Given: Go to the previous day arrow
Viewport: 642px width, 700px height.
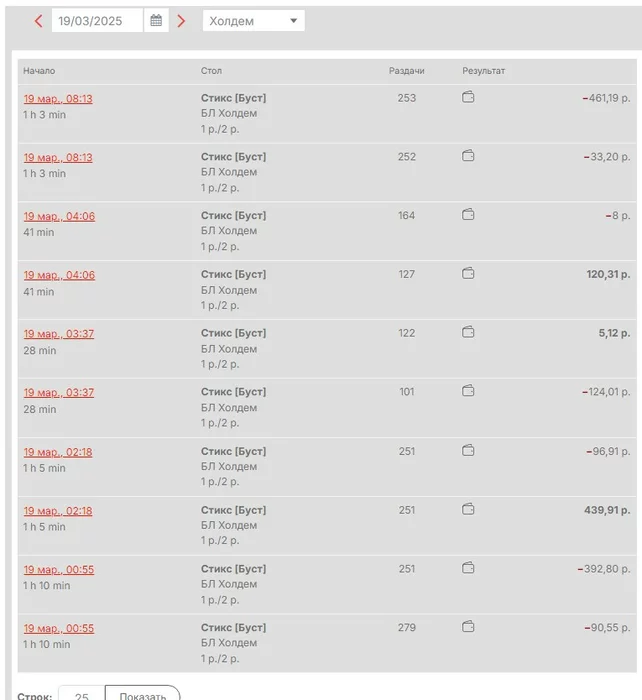Looking at the screenshot, I should [38, 21].
